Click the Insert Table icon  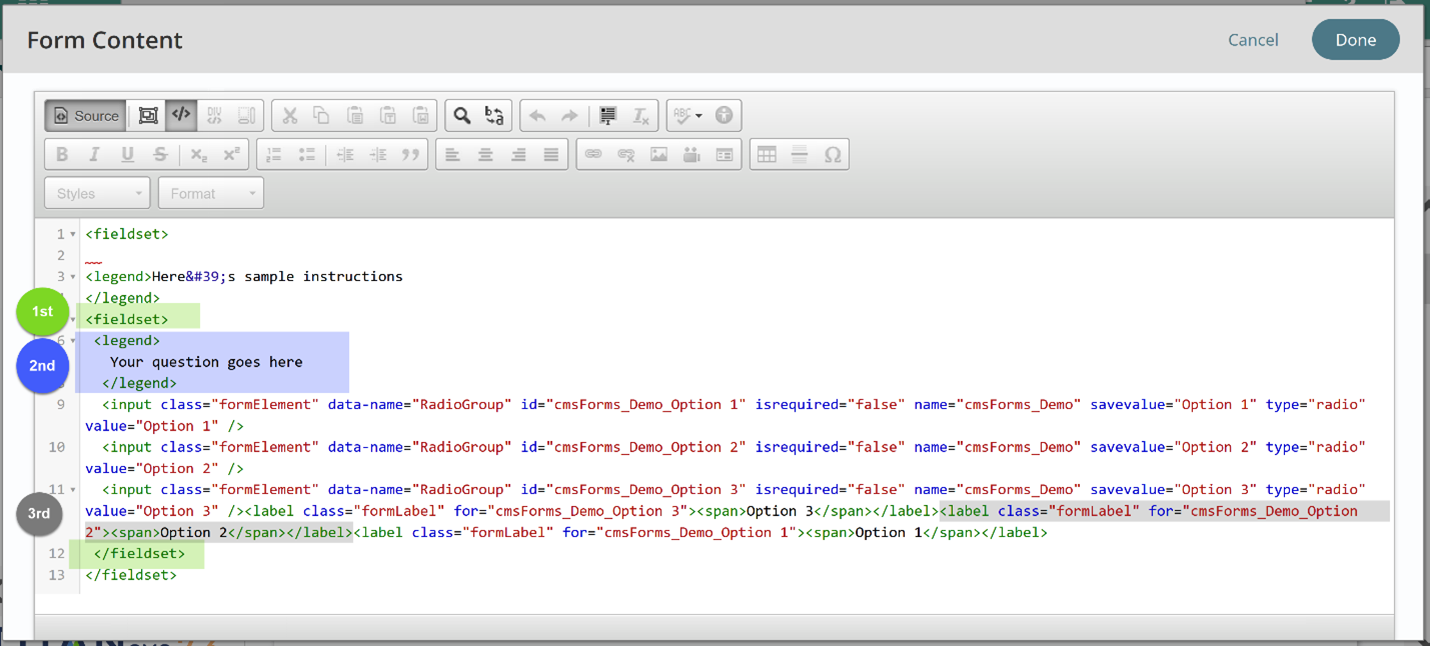[x=767, y=155]
